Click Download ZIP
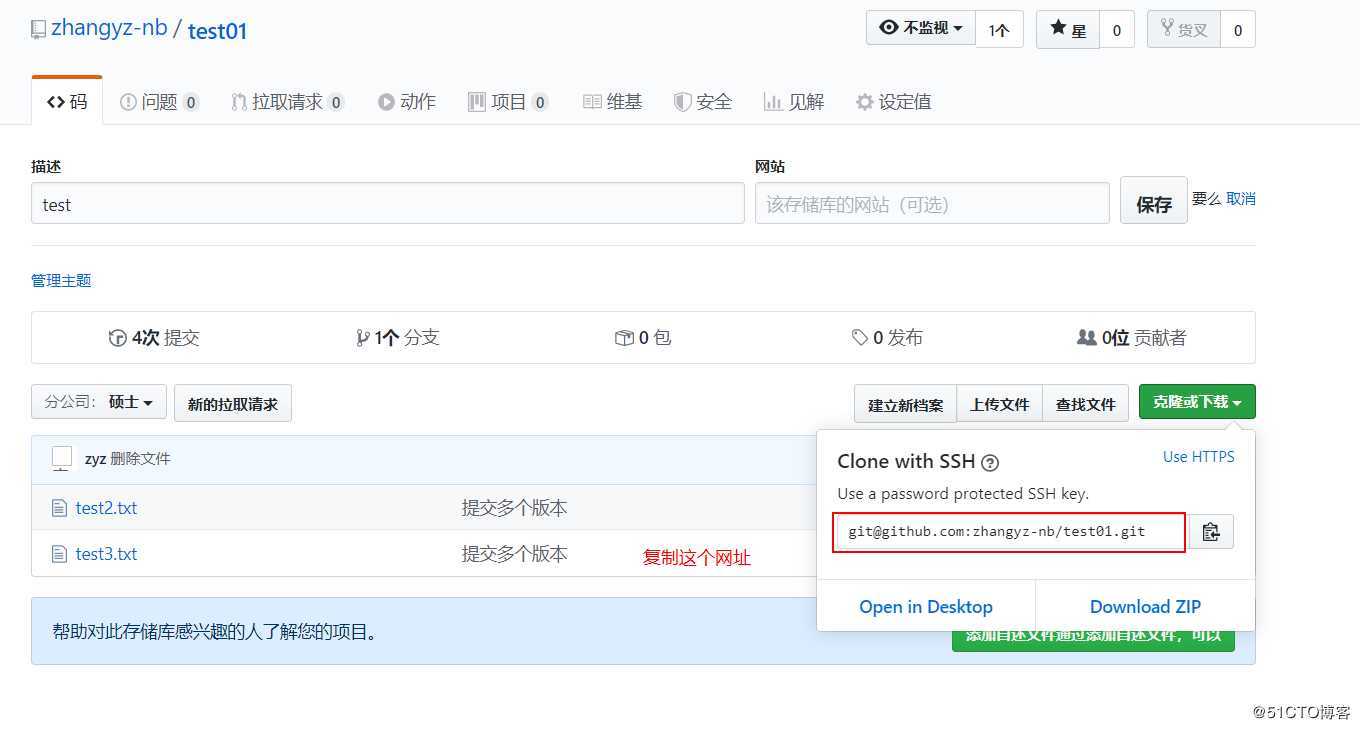Image resolution: width=1360 pixels, height=729 pixels. 1145,606
